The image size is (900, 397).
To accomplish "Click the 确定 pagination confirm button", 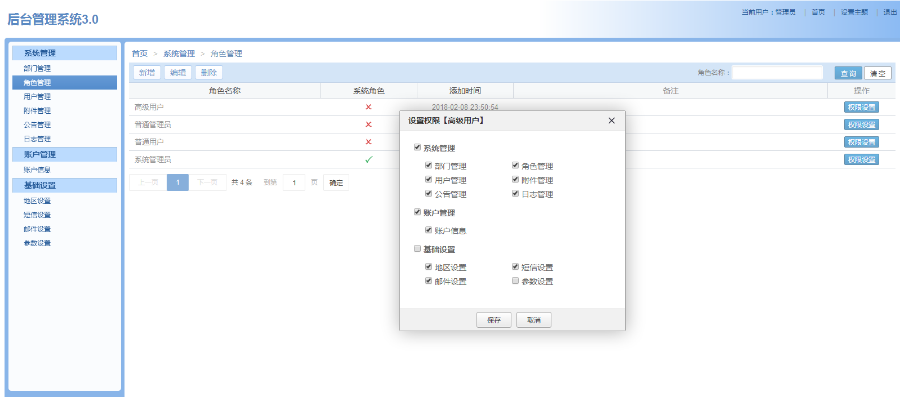I will point(336,182).
